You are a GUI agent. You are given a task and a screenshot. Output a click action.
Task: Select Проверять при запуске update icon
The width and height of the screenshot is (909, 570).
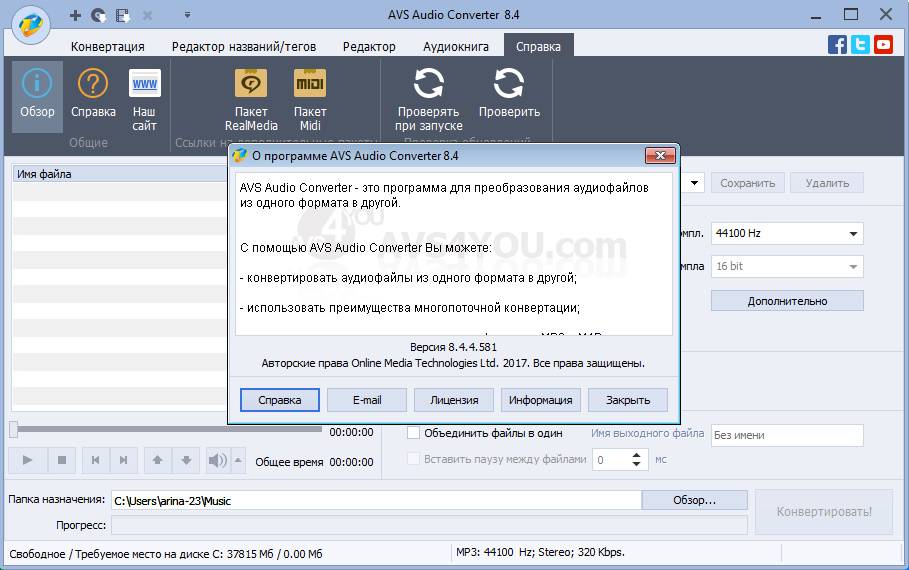[x=428, y=85]
